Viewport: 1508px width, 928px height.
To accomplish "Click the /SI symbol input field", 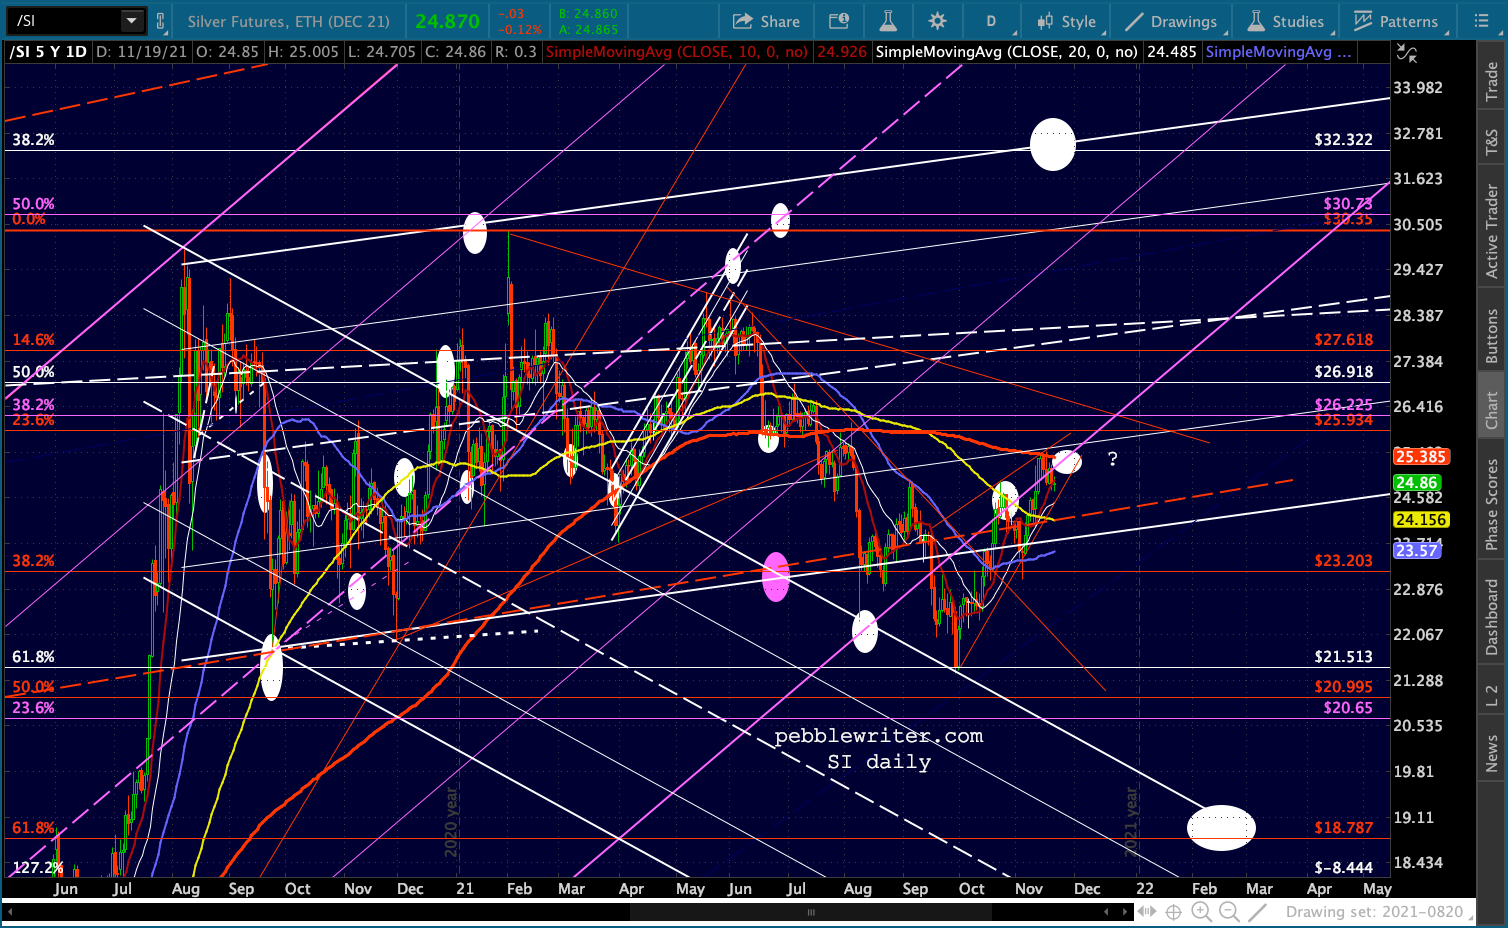I will pos(66,20).
